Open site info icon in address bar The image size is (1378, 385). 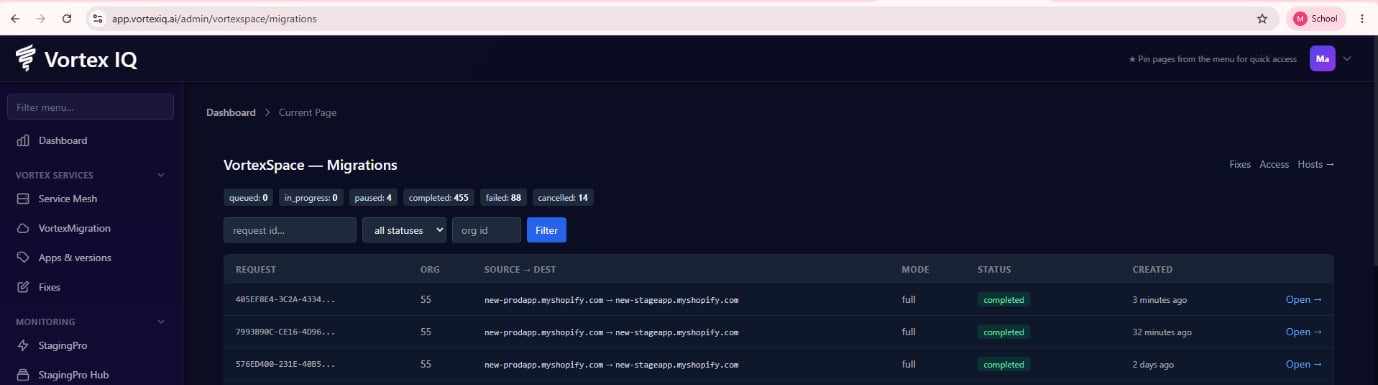point(97,18)
